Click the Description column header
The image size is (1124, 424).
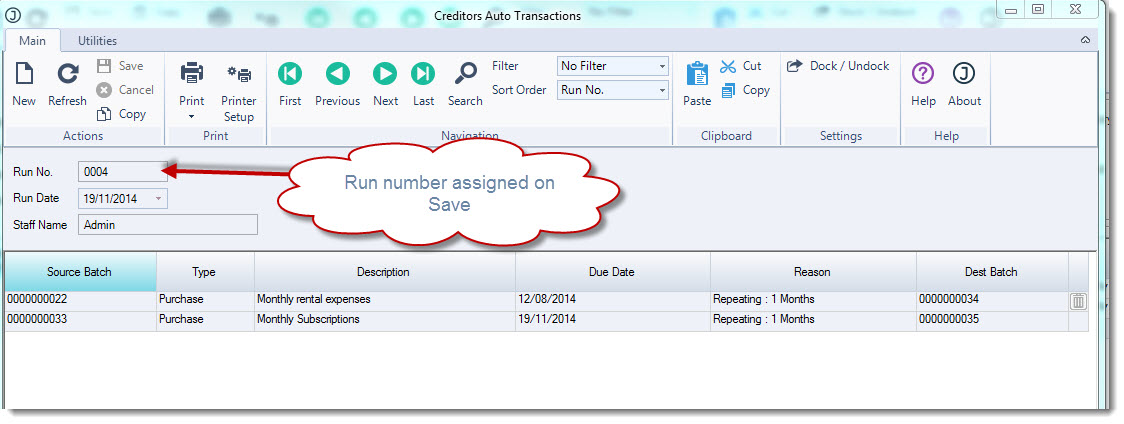click(384, 272)
